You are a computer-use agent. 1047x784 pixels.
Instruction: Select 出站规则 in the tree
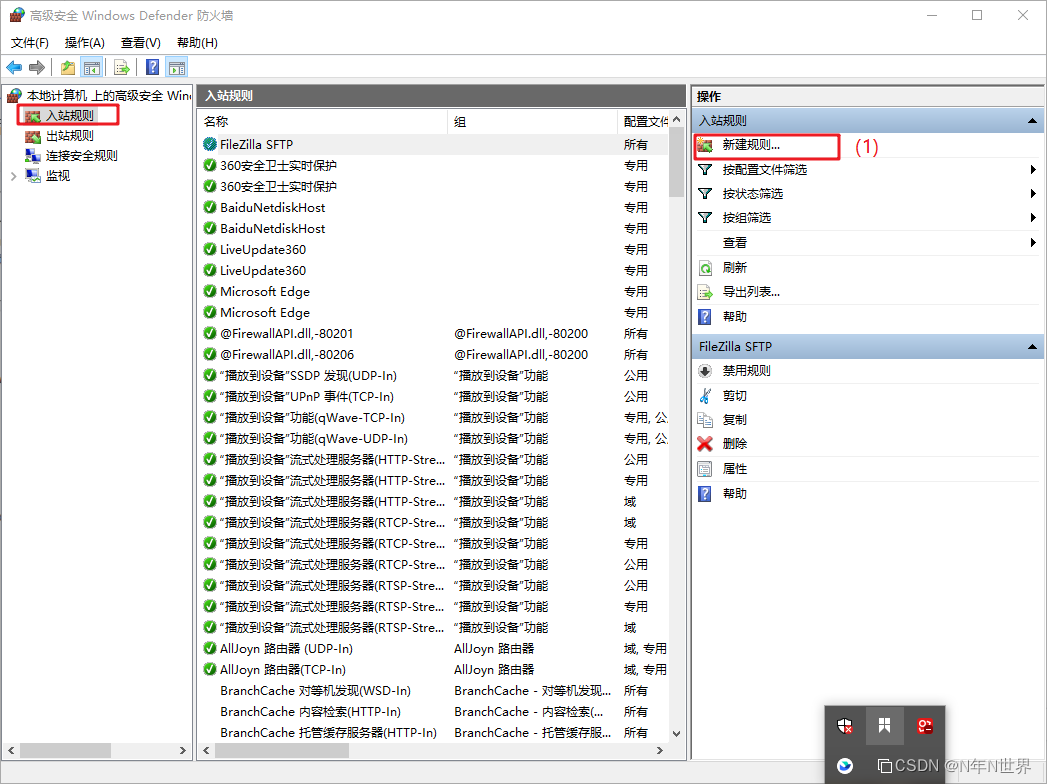69,136
